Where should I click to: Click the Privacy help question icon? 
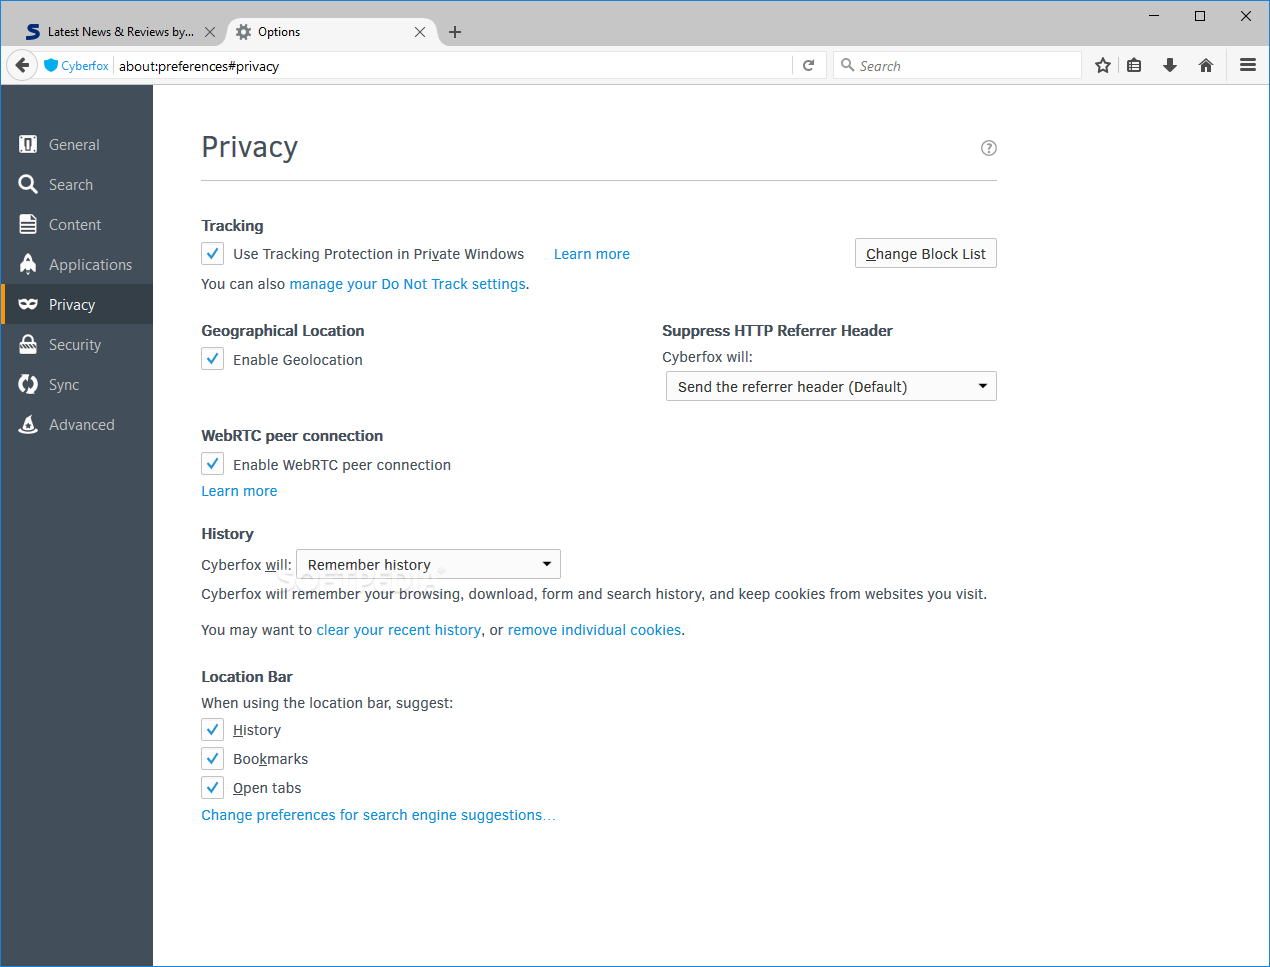click(x=989, y=148)
